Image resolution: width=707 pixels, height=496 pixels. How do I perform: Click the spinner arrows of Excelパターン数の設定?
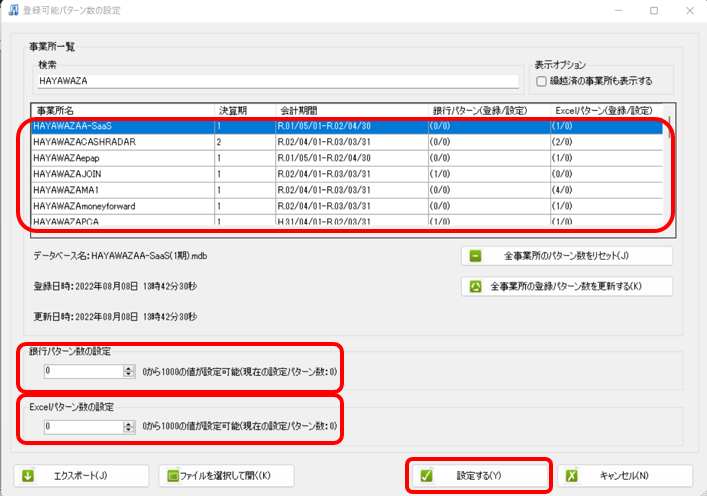[x=129, y=427]
